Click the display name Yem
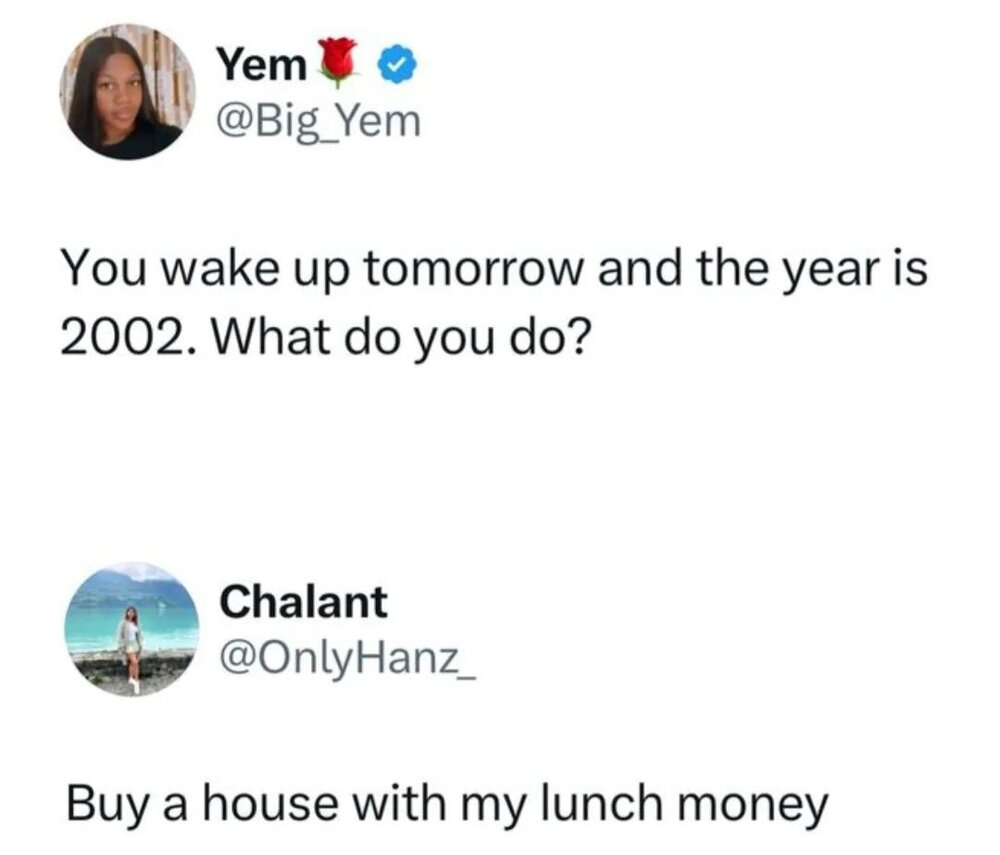This screenshot has height=855, width=1000. pyautogui.click(x=262, y=66)
